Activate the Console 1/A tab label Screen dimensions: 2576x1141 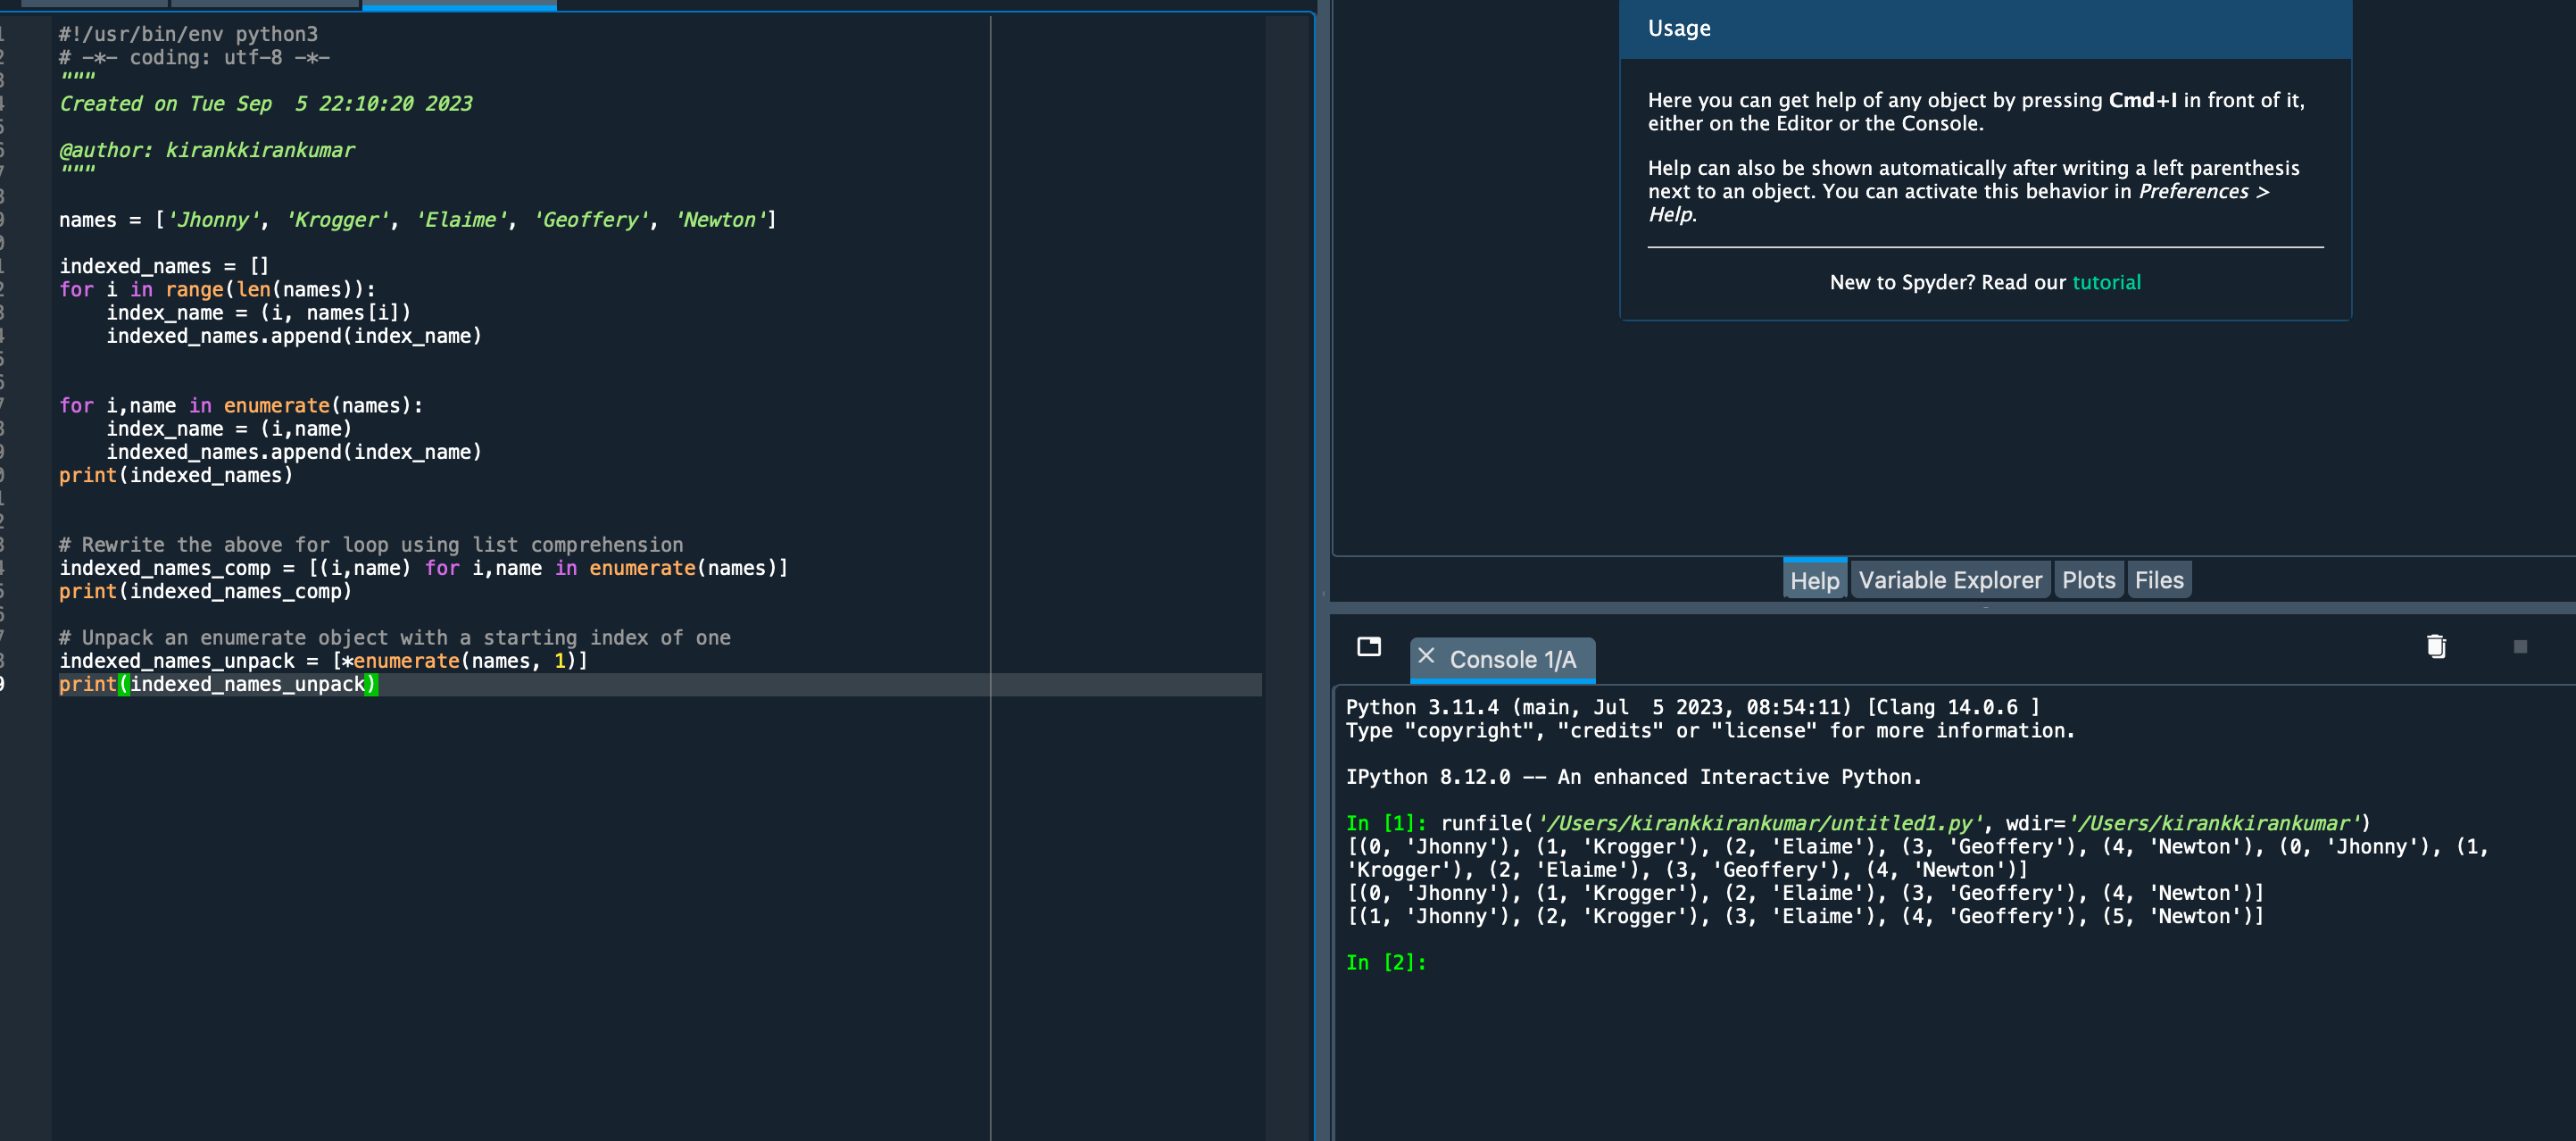coord(1512,660)
